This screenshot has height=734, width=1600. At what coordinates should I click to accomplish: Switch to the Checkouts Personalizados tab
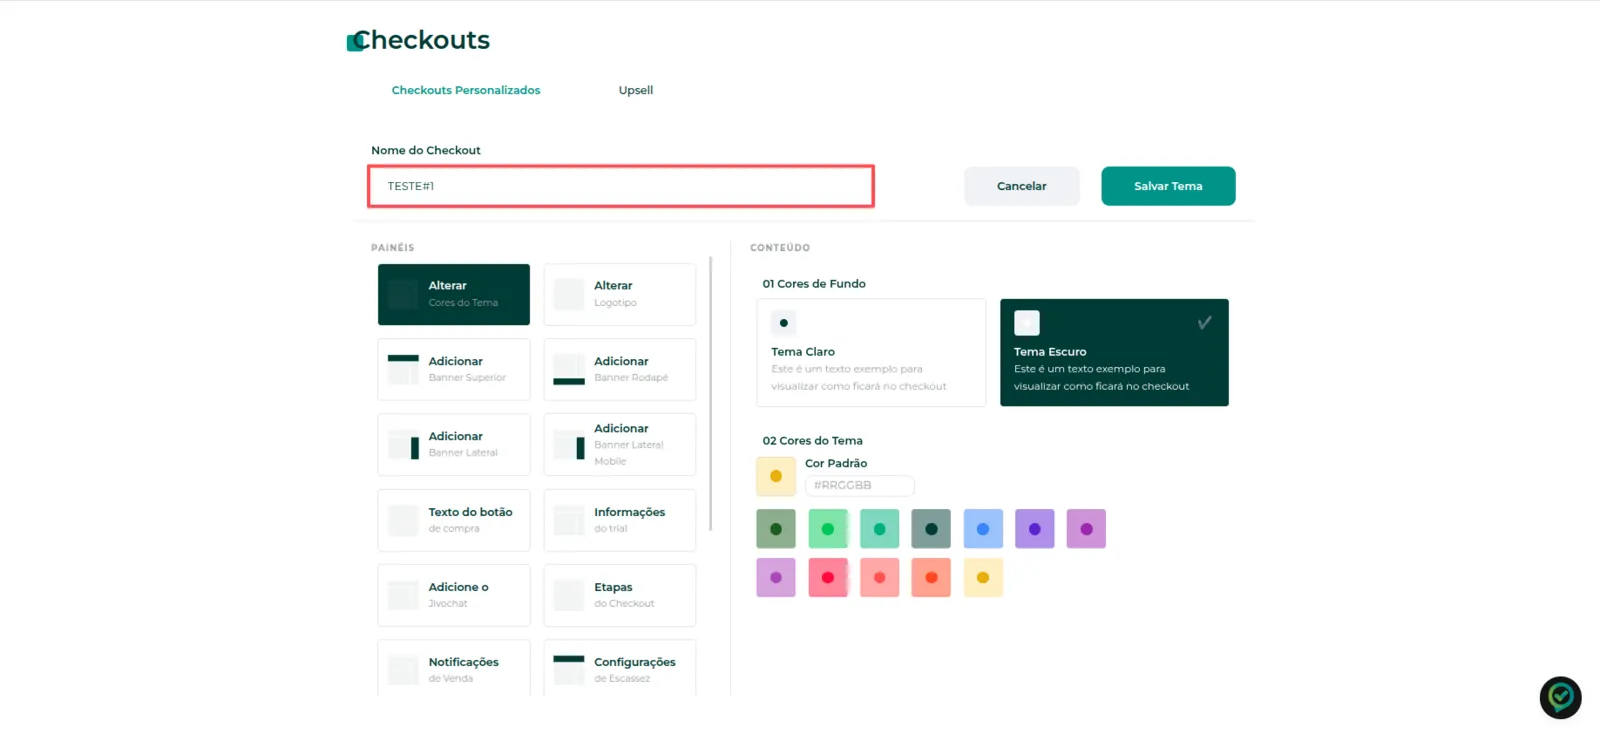point(466,90)
